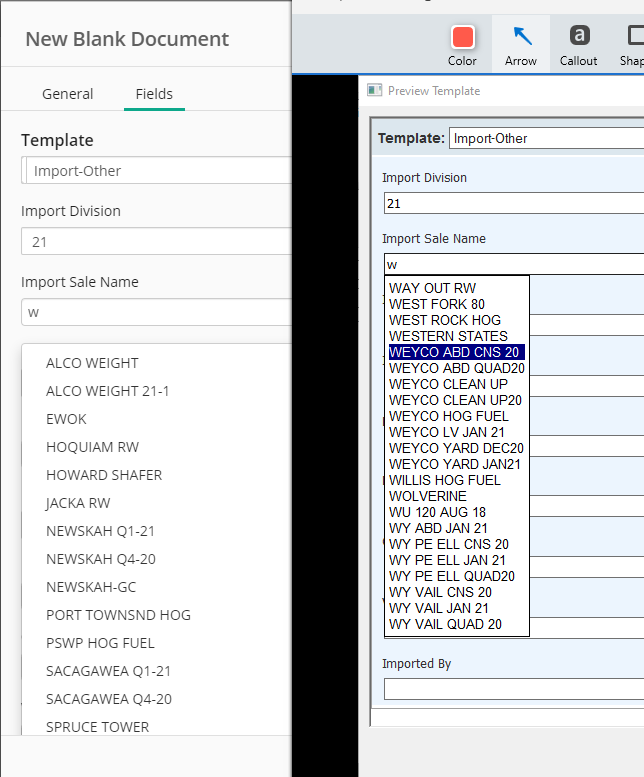Open the Shape tool
The image size is (644, 777).
(x=632, y=46)
